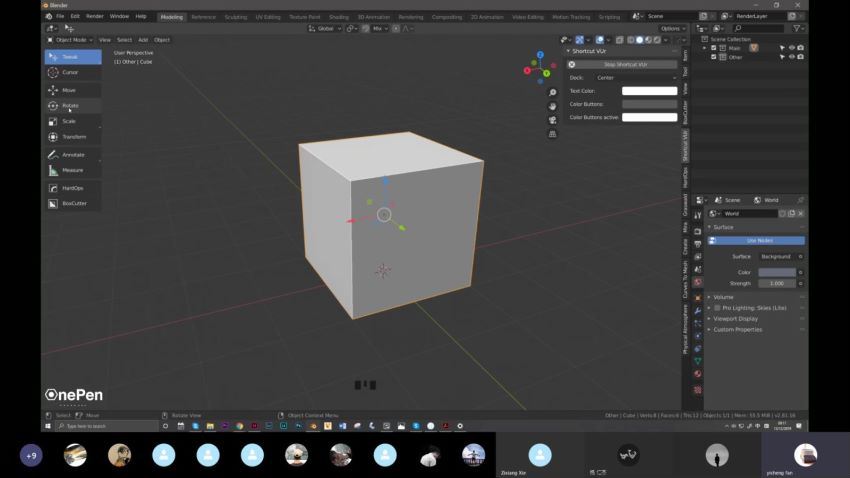Image resolution: width=850 pixels, height=478 pixels.
Task: Open the Dock position dropdown
Action: 635,77
